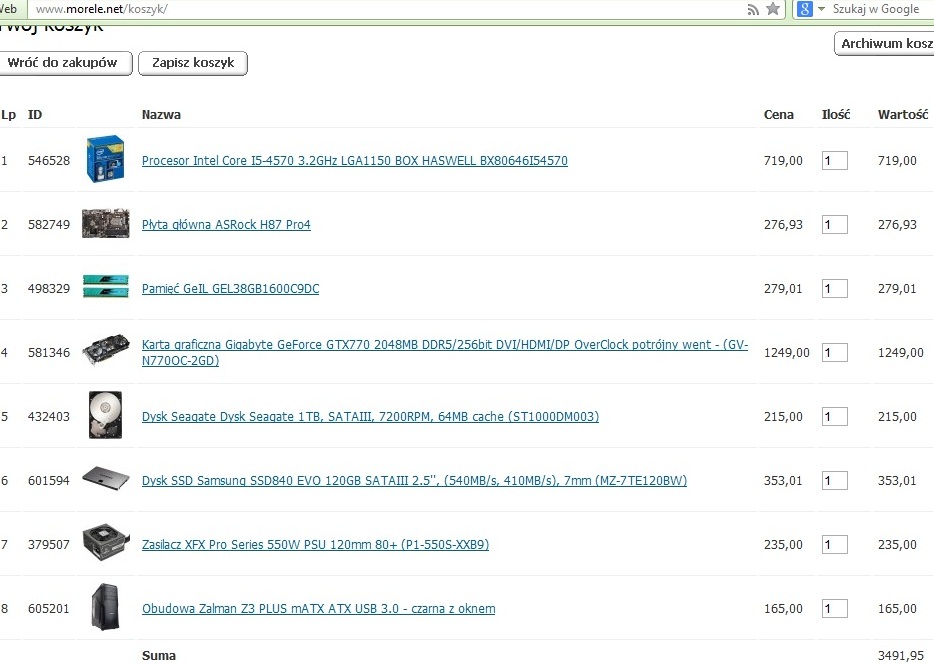Viewport: 934px width, 664px height.
Task: Click the morele.net address bar URL
Action: (x=102, y=9)
